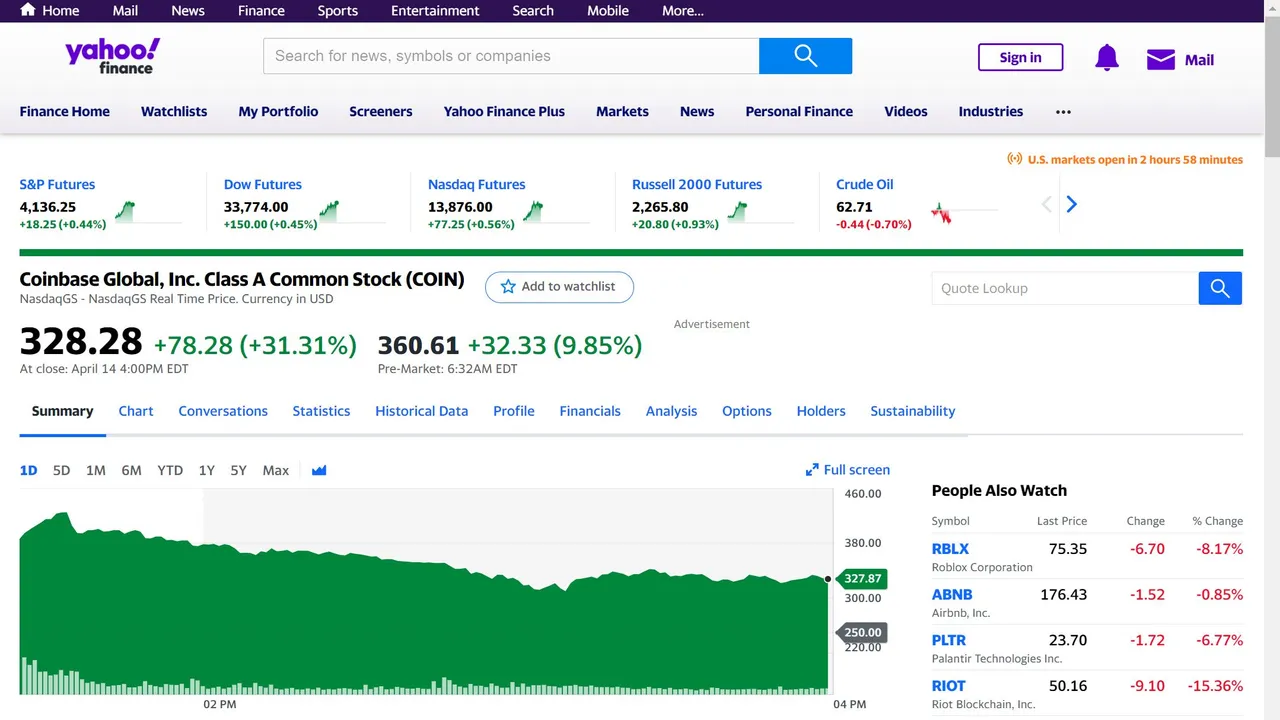Set the chart range to YTD

point(170,470)
